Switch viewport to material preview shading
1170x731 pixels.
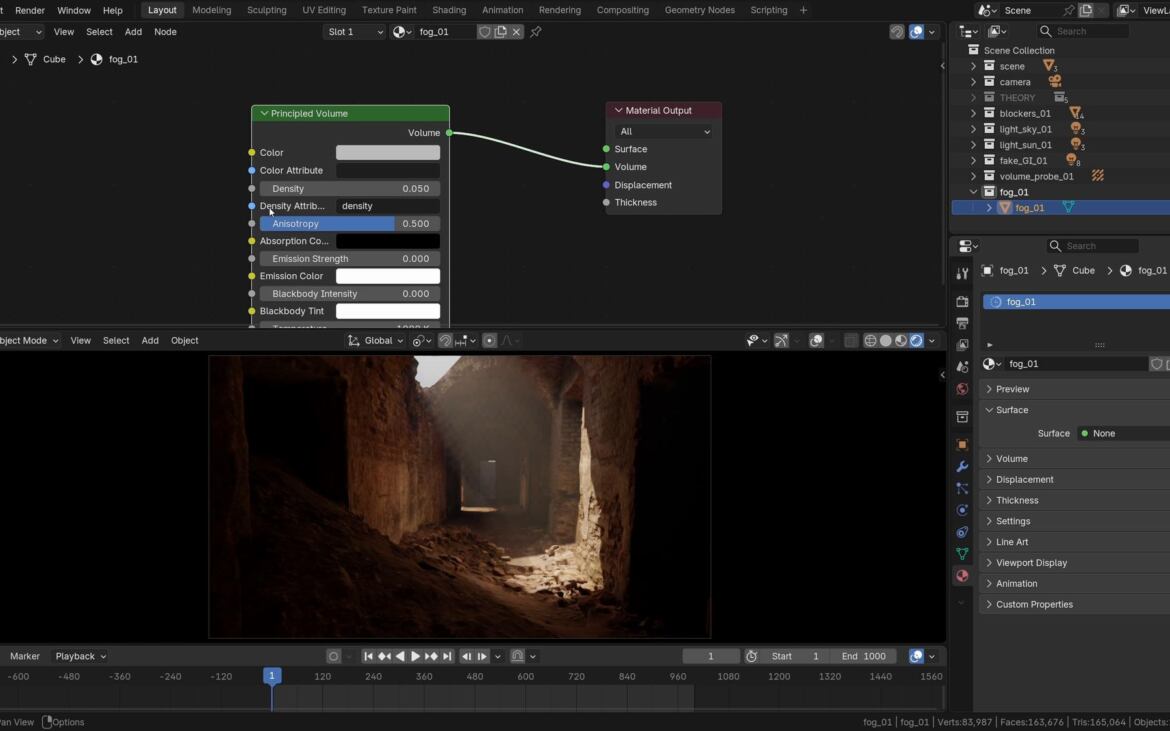click(x=901, y=341)
